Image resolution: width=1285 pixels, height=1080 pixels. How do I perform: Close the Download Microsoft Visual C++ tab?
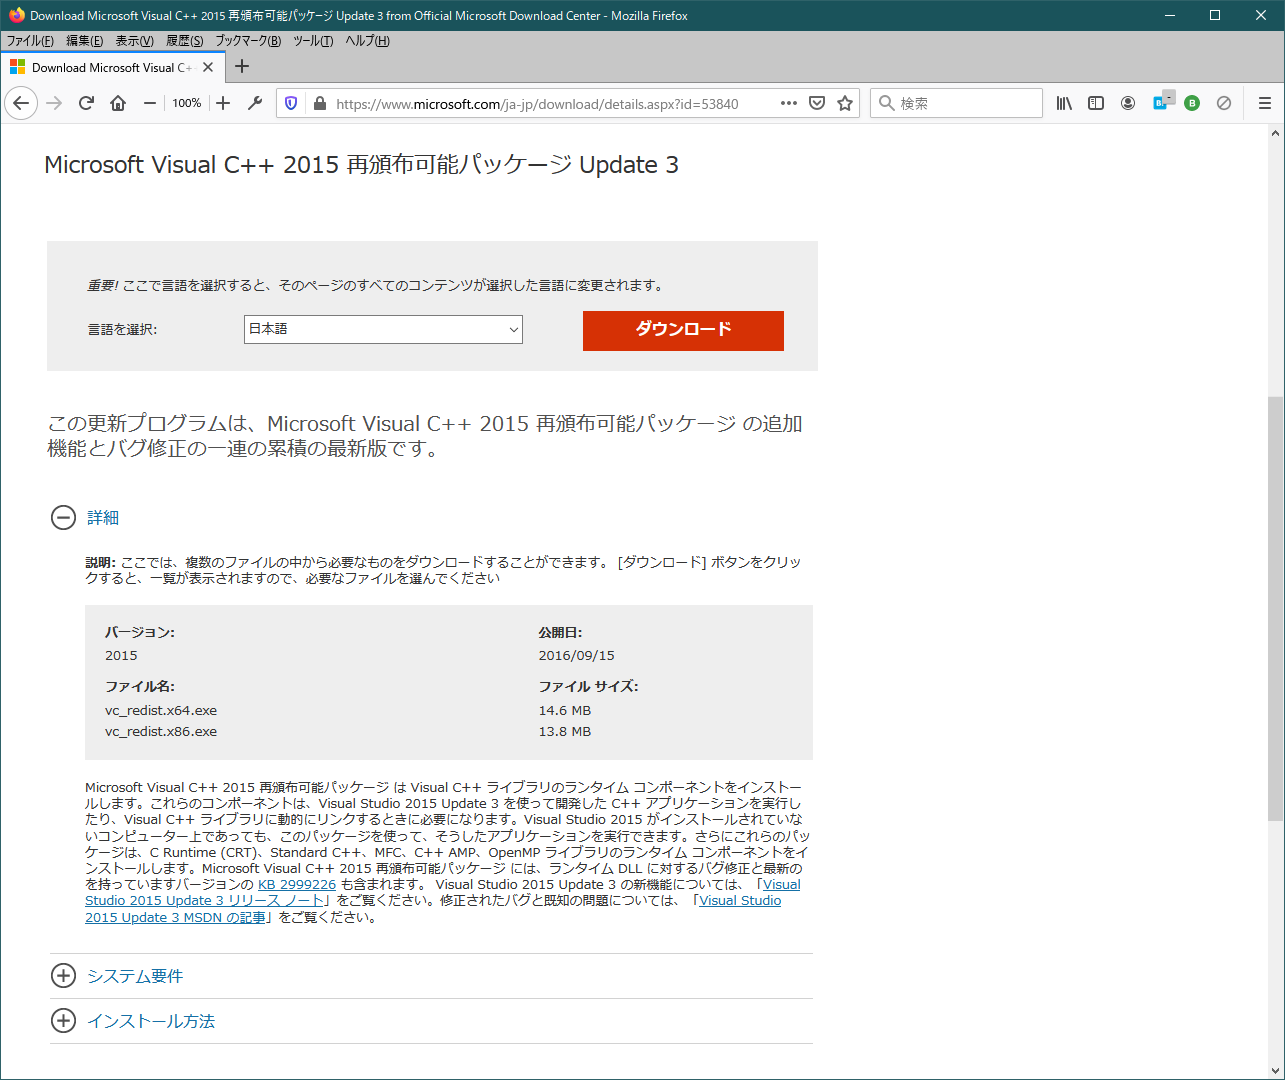click(208, 67)
